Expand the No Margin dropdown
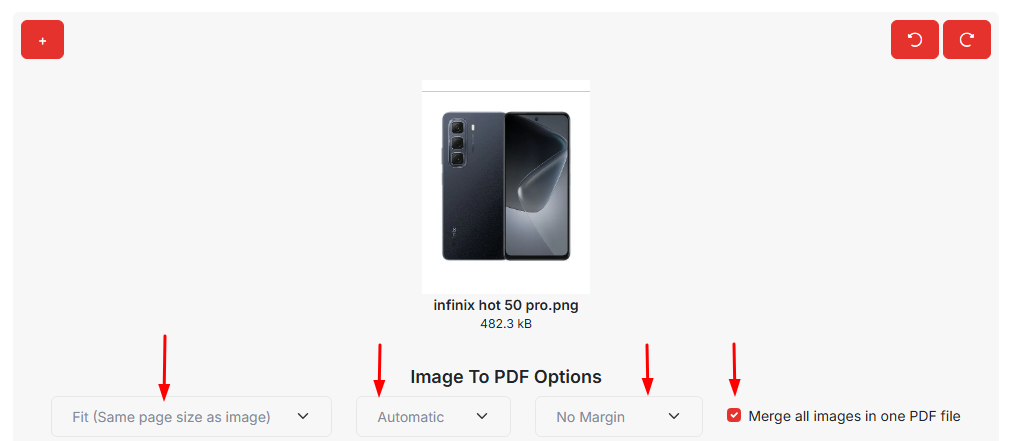The height and width of the screenshot is (441, 1012). [x=591, y=417]
